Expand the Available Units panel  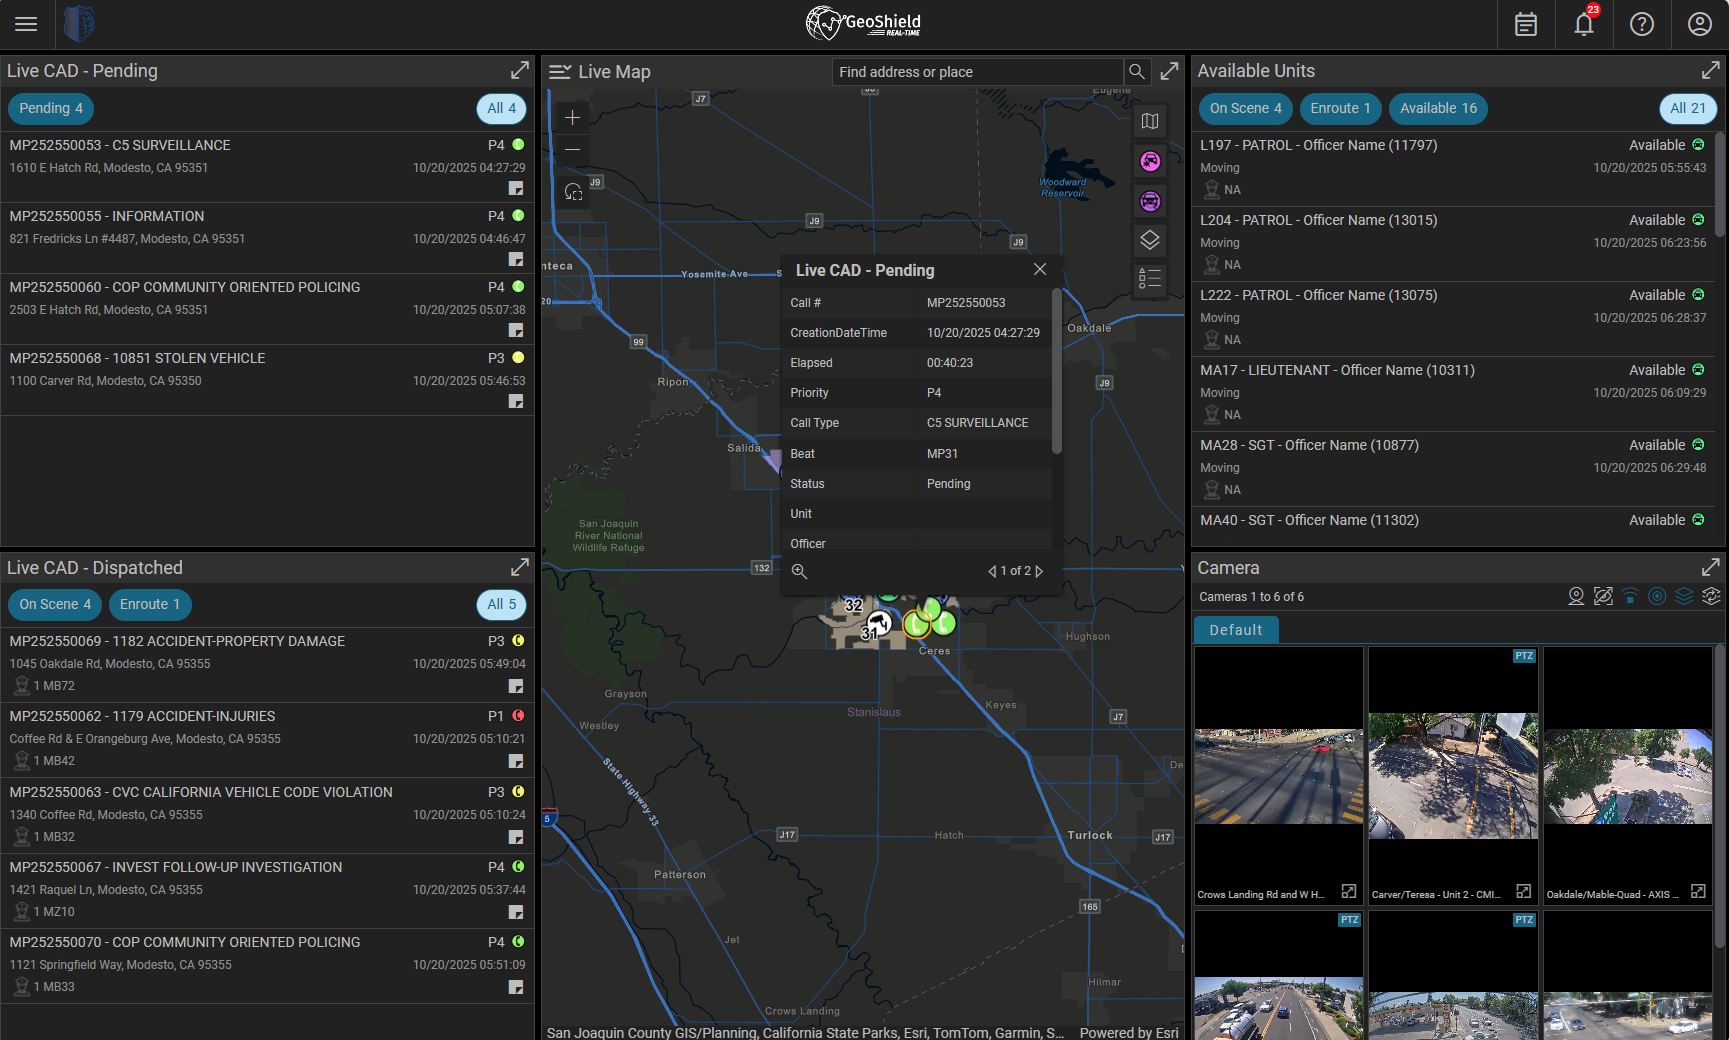coord(1711,70)
